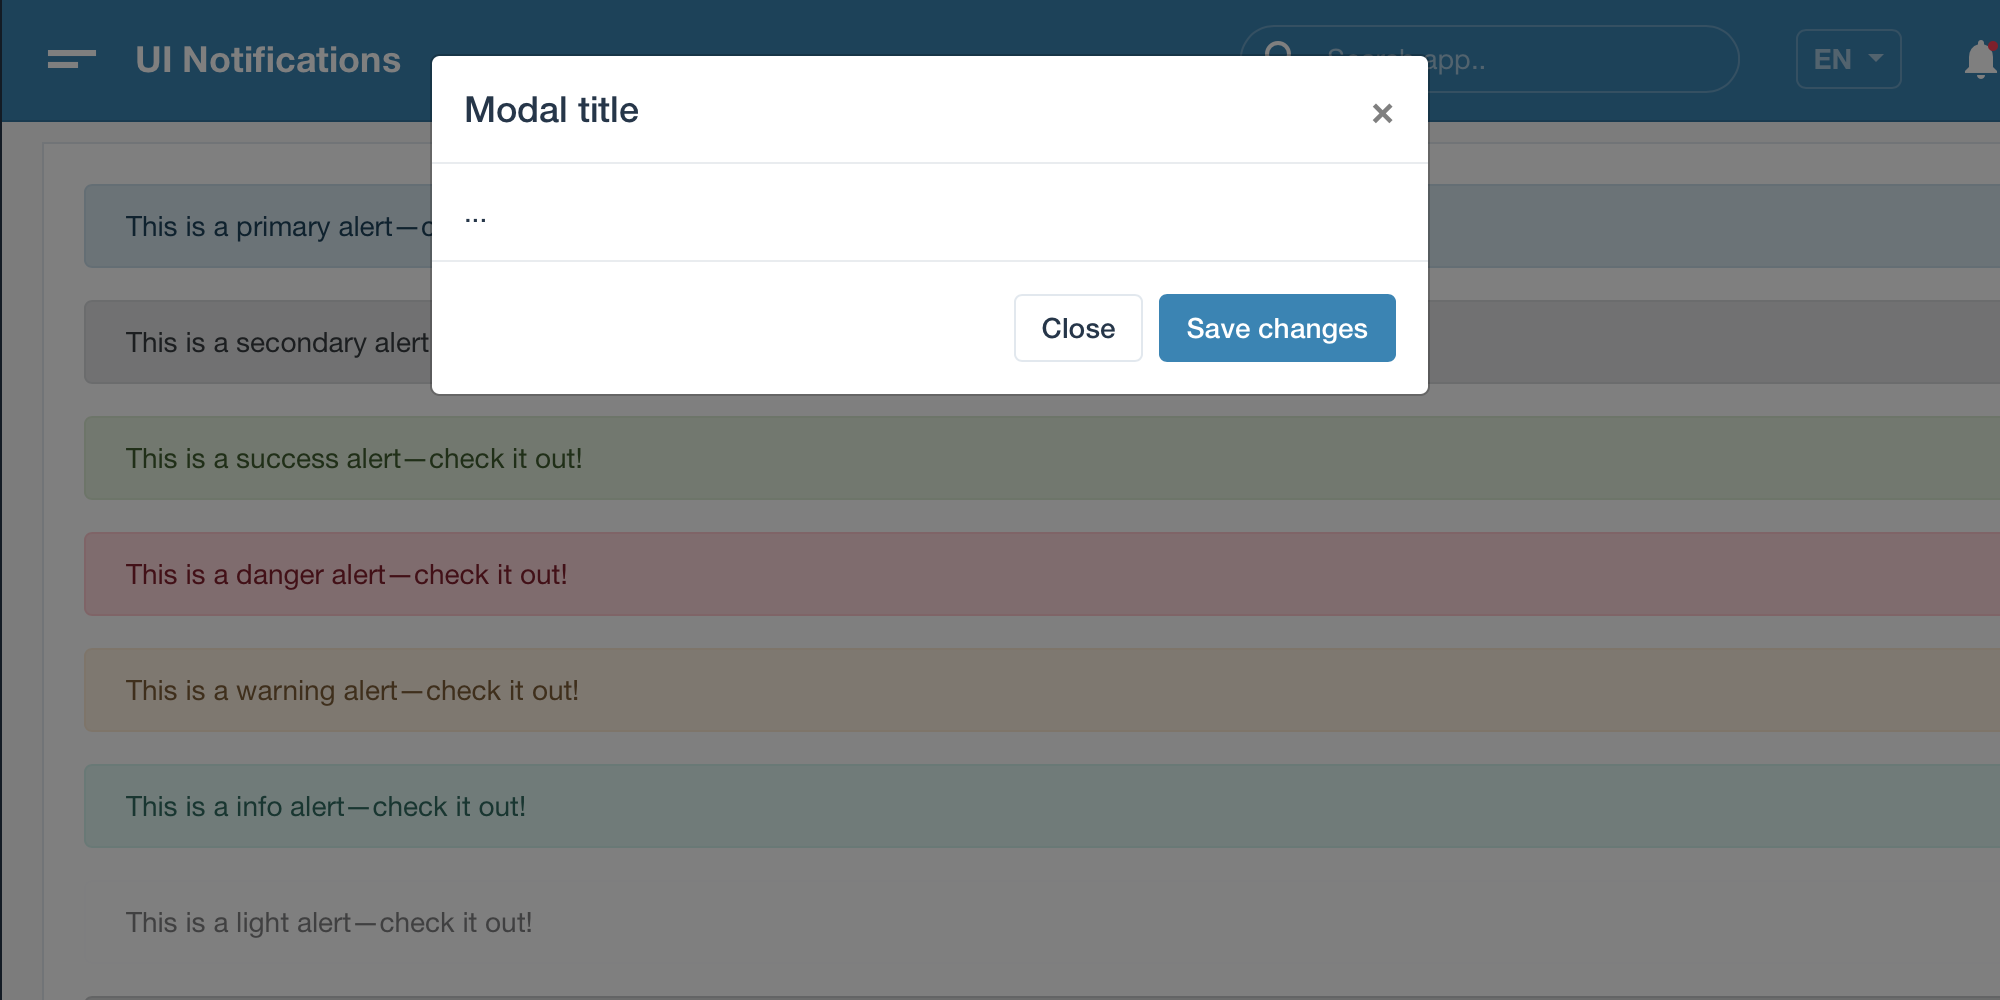Click the notification bell icon

(1980, 59)
